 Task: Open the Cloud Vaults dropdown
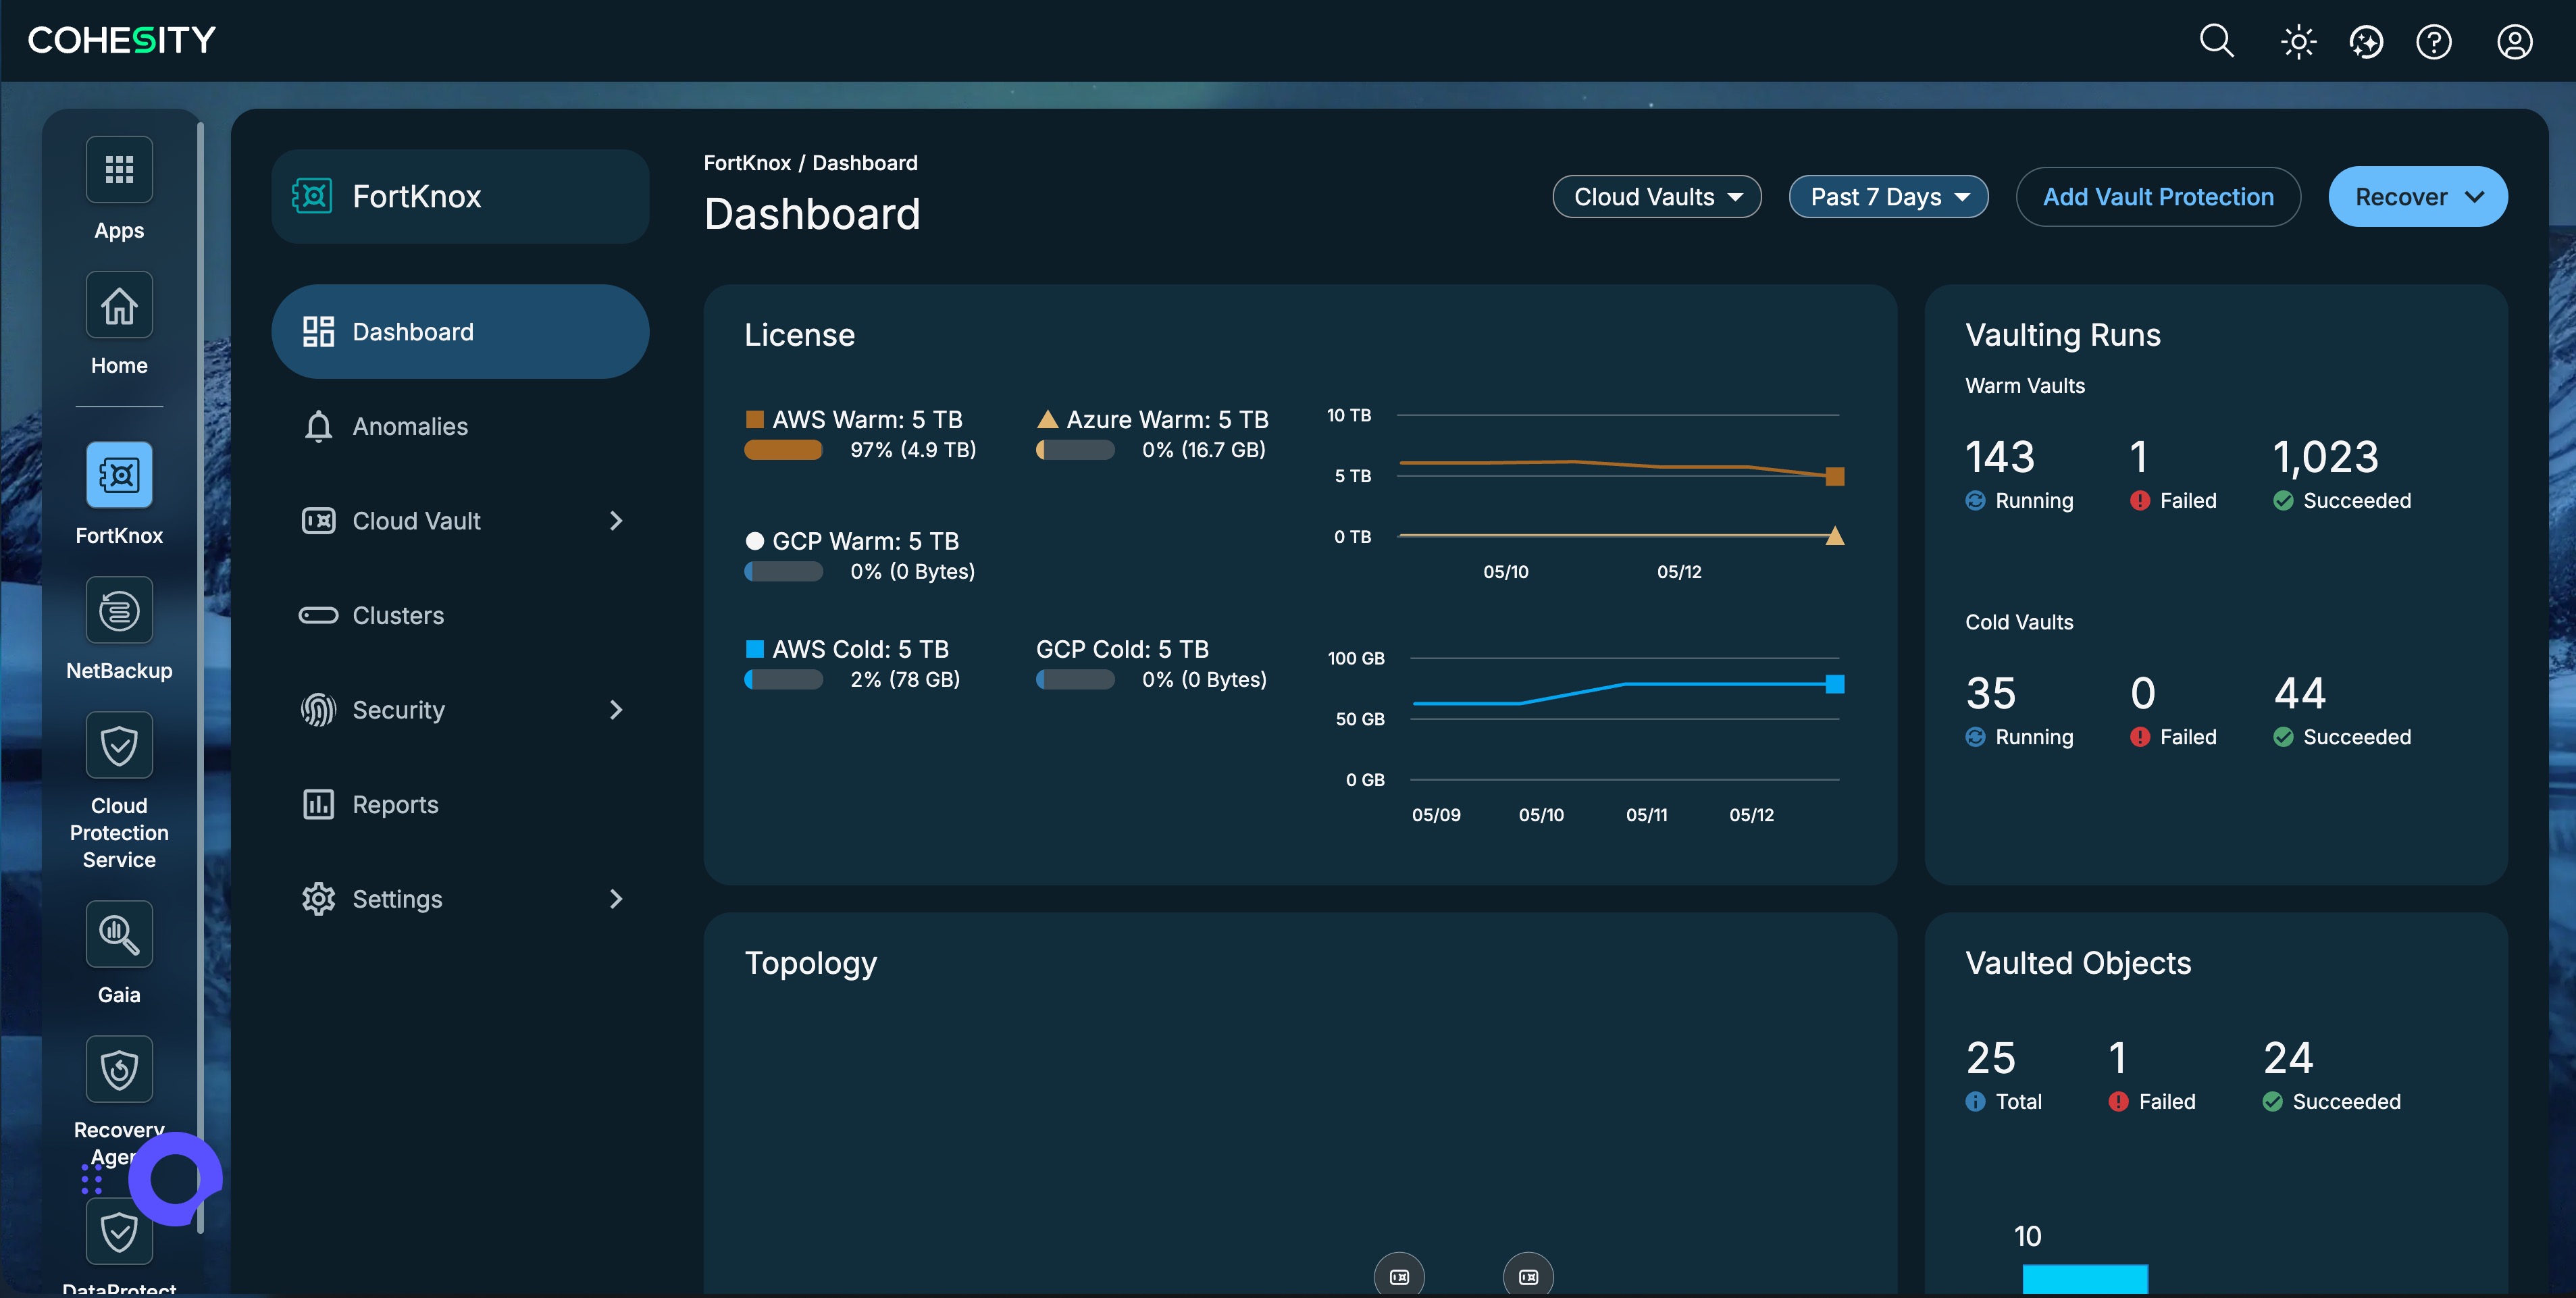(x=1656, y=197)
